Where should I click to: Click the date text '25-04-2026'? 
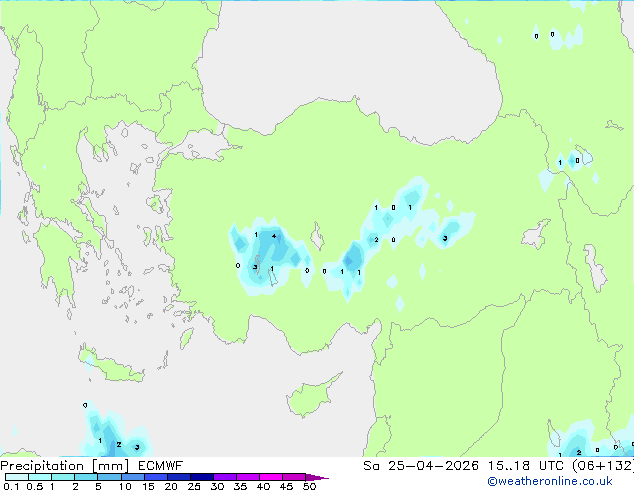click(x=433, y=466)
